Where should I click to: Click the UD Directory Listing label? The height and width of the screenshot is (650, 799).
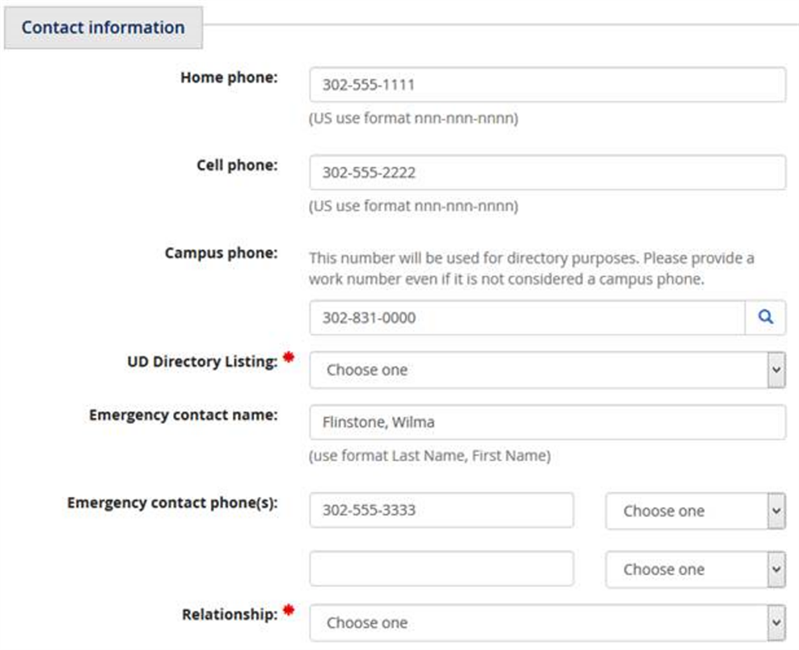pos(202,362)
